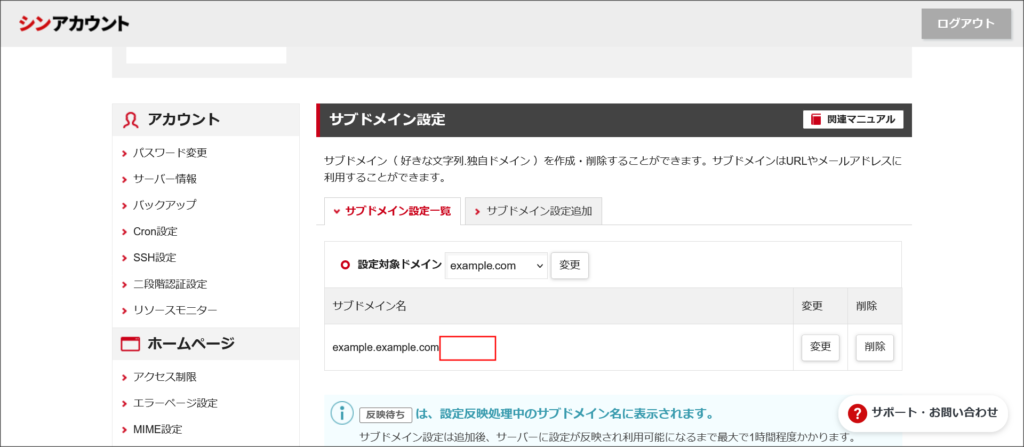Click 変更 button in subdomain row

click(820, 347)
